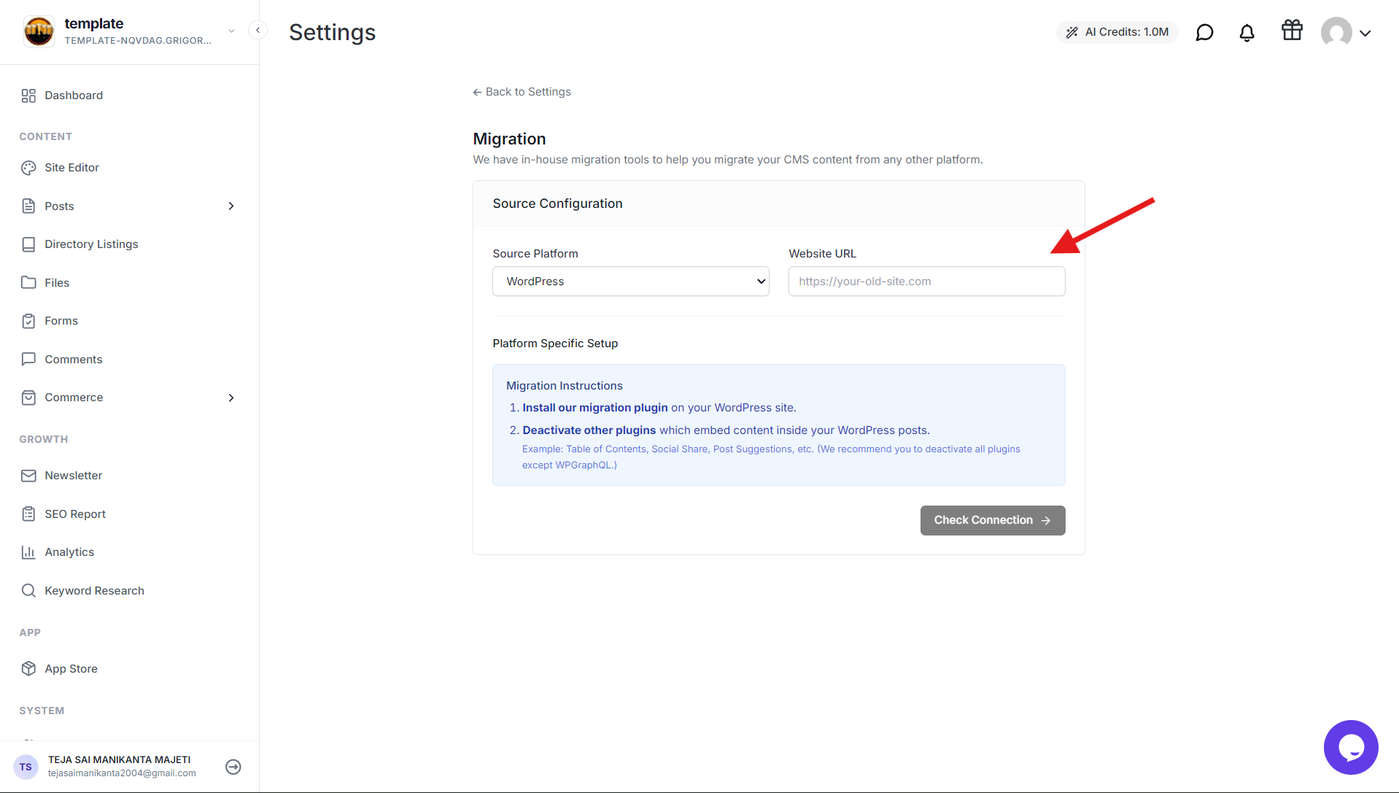Expand the Commerce submenu chevron
The height and width of the screenshot is (793, 1399).
(x=231, y=398)
